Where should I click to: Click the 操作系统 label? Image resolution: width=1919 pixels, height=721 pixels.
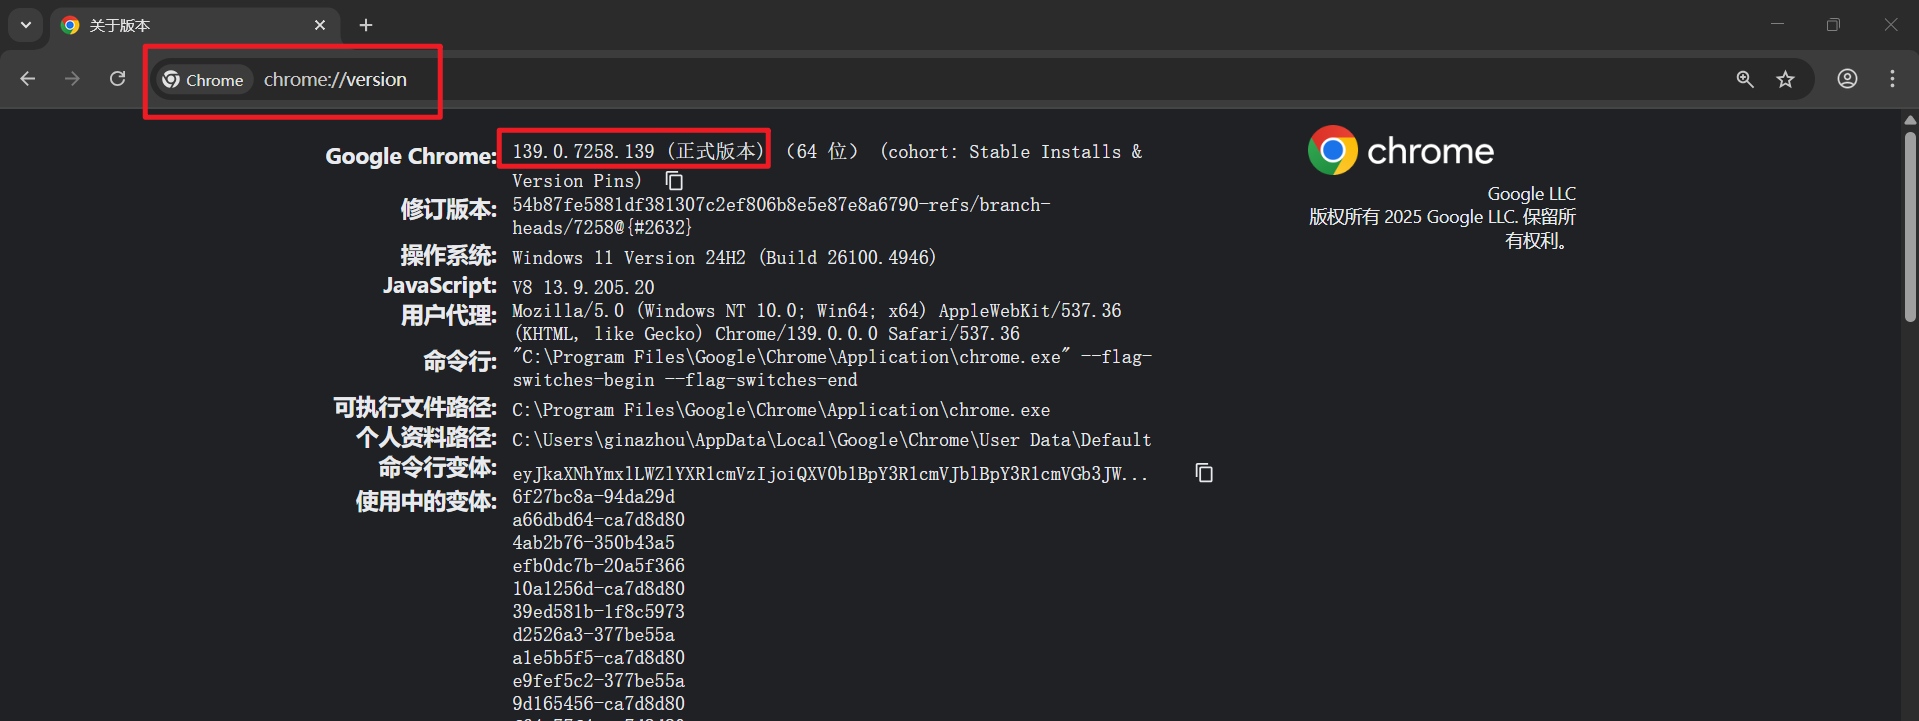point(448,256)
